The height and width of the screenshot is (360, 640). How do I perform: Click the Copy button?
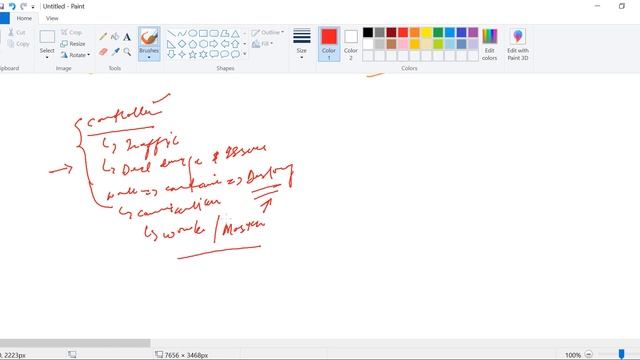(18, 44)
